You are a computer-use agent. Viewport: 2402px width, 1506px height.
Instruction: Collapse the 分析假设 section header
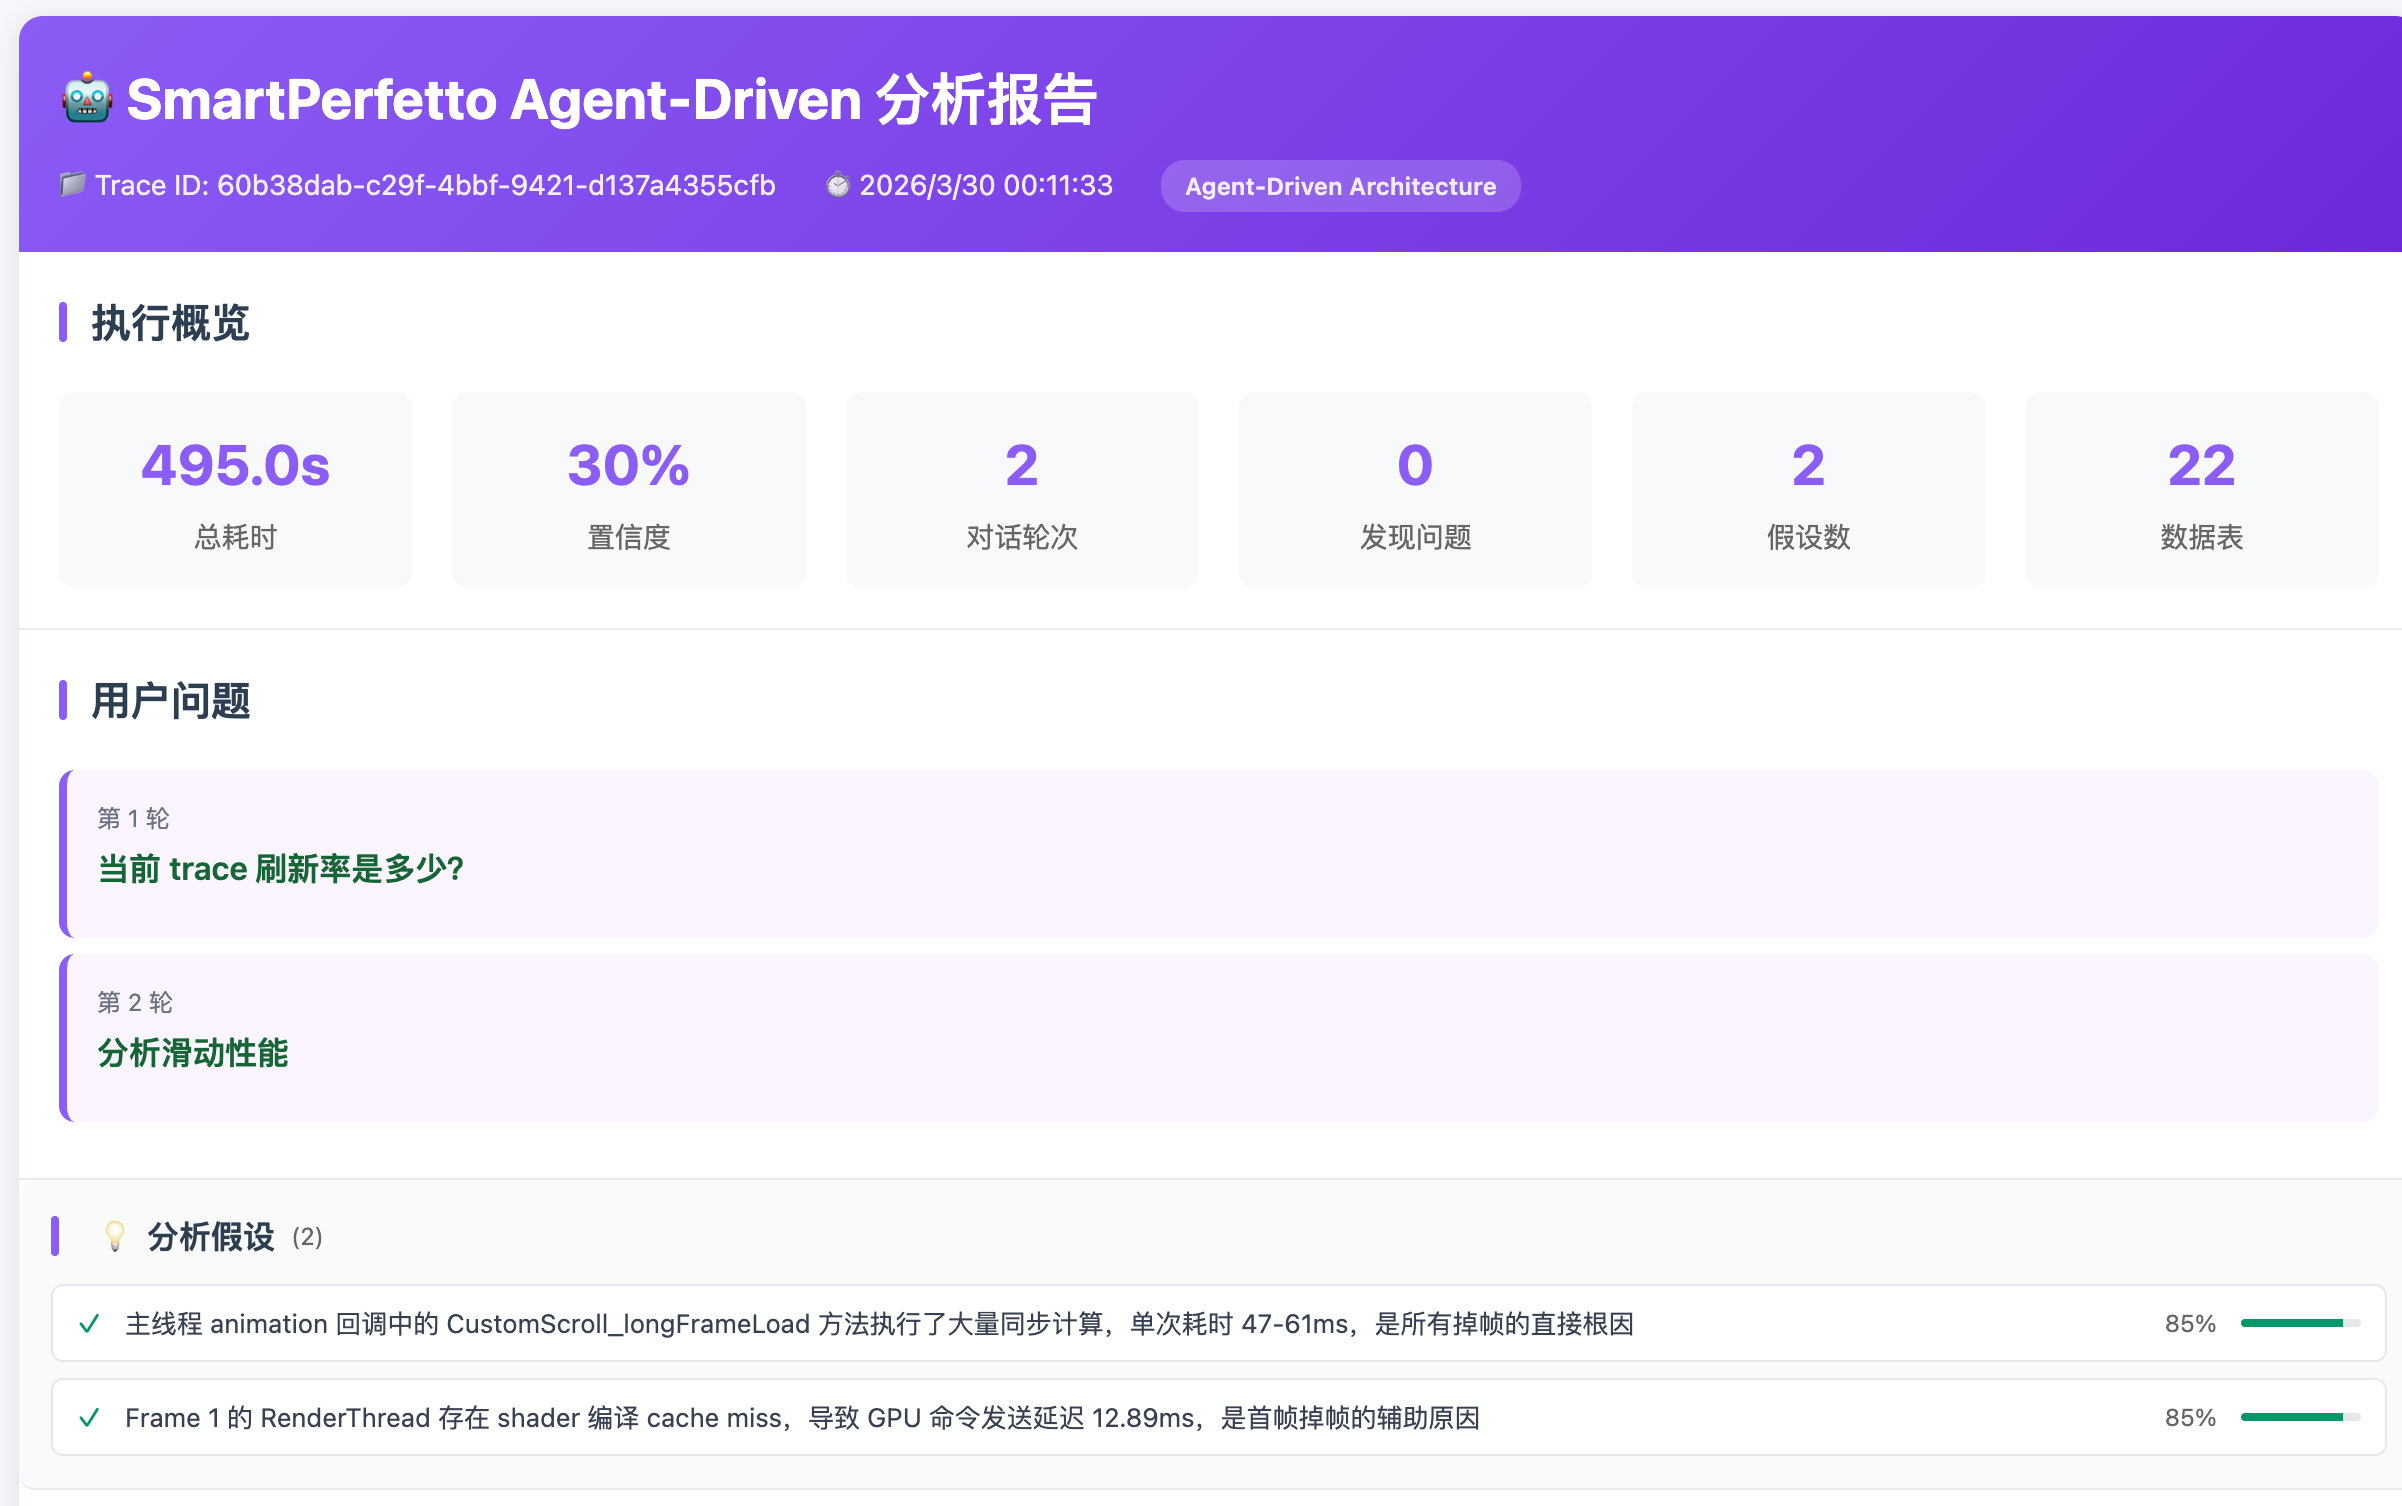(x=212, y=1236)
